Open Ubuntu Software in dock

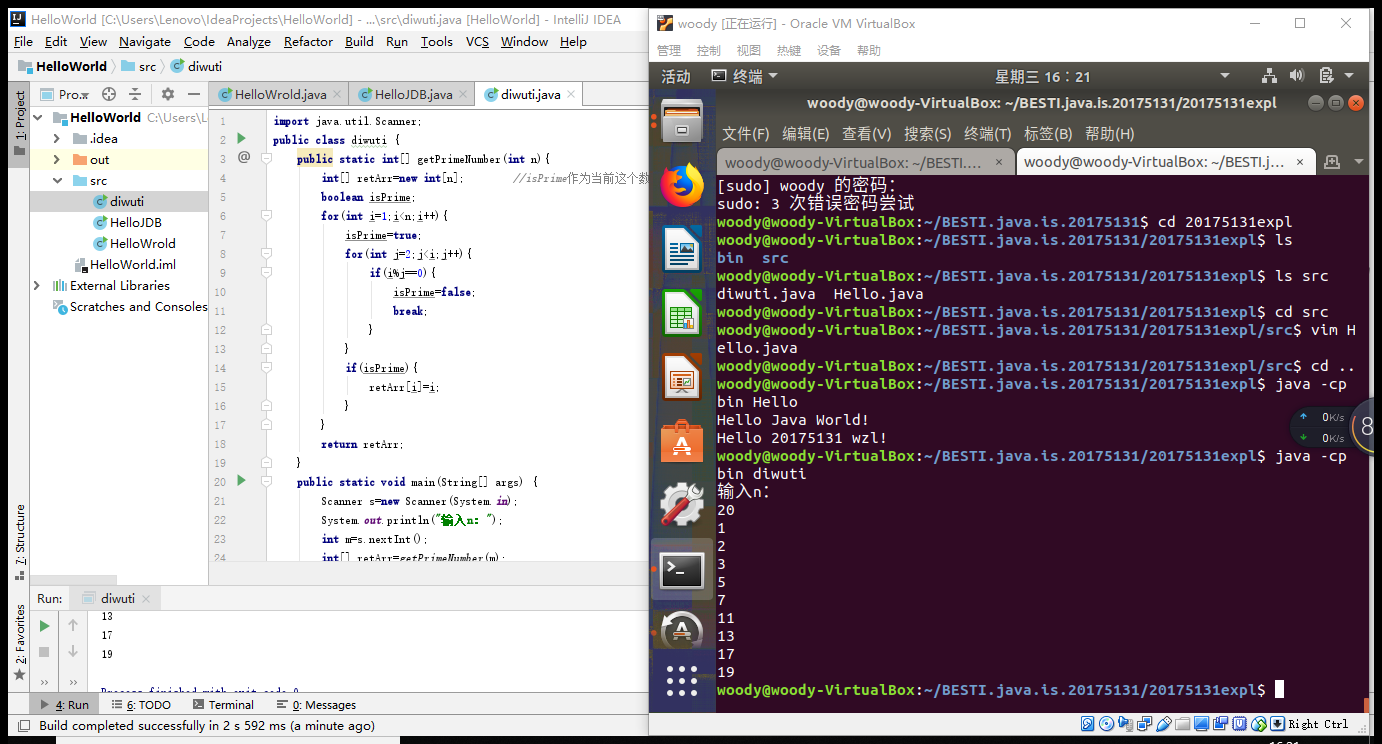point(682,441)
